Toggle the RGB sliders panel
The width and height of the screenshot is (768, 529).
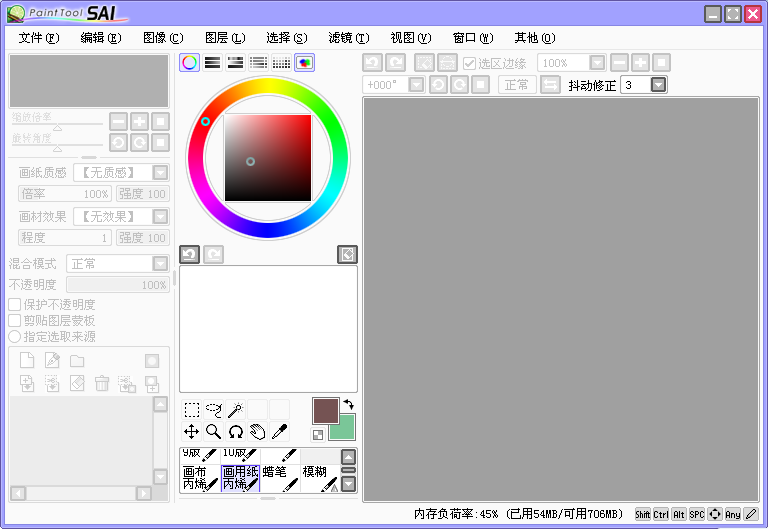pyautogui.click(x=213, y=63)
